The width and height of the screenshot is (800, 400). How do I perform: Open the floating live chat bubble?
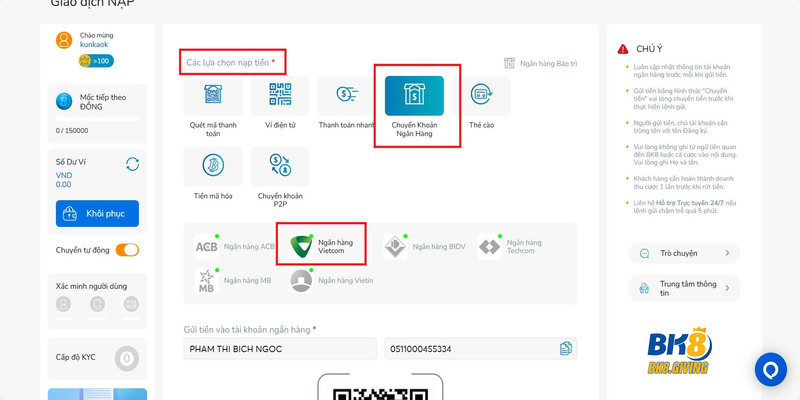[x=771, y=369]
